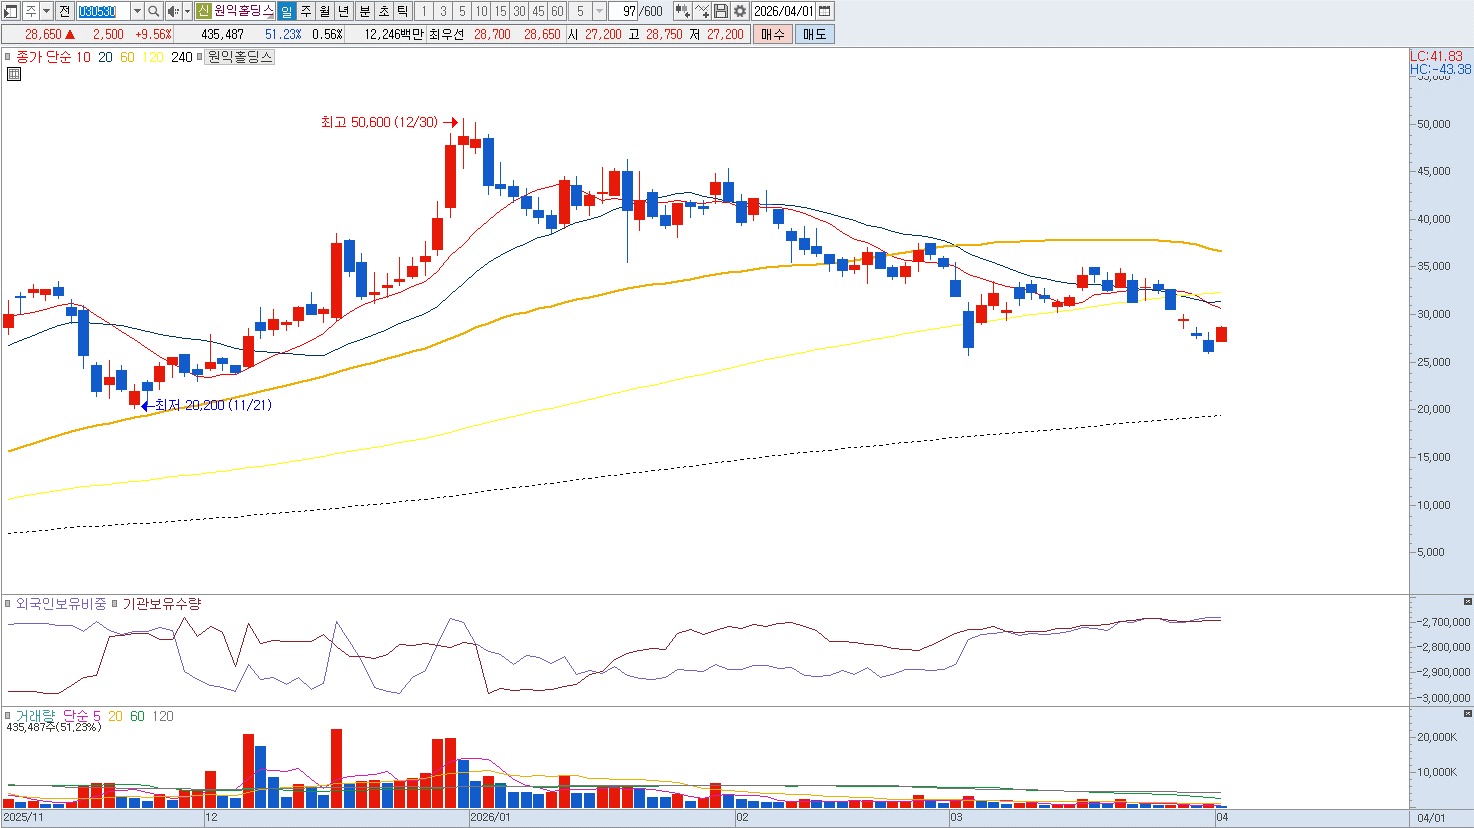Open the dropdown next to interval 5
This screenshot has height=828, width=1474.
600,11
